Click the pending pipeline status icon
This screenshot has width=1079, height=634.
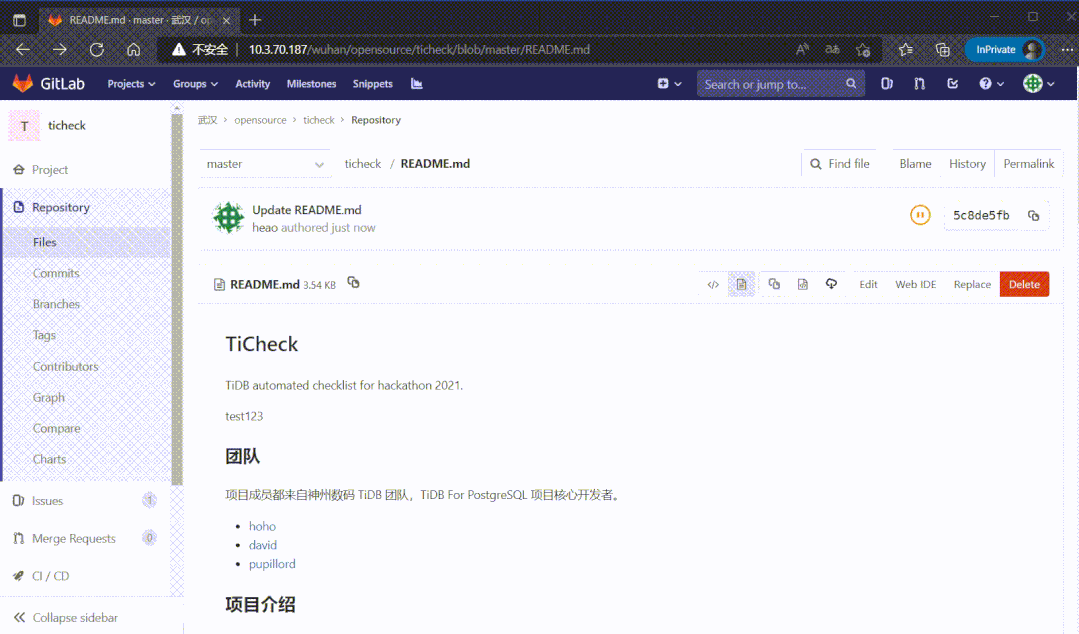(919, 215)
